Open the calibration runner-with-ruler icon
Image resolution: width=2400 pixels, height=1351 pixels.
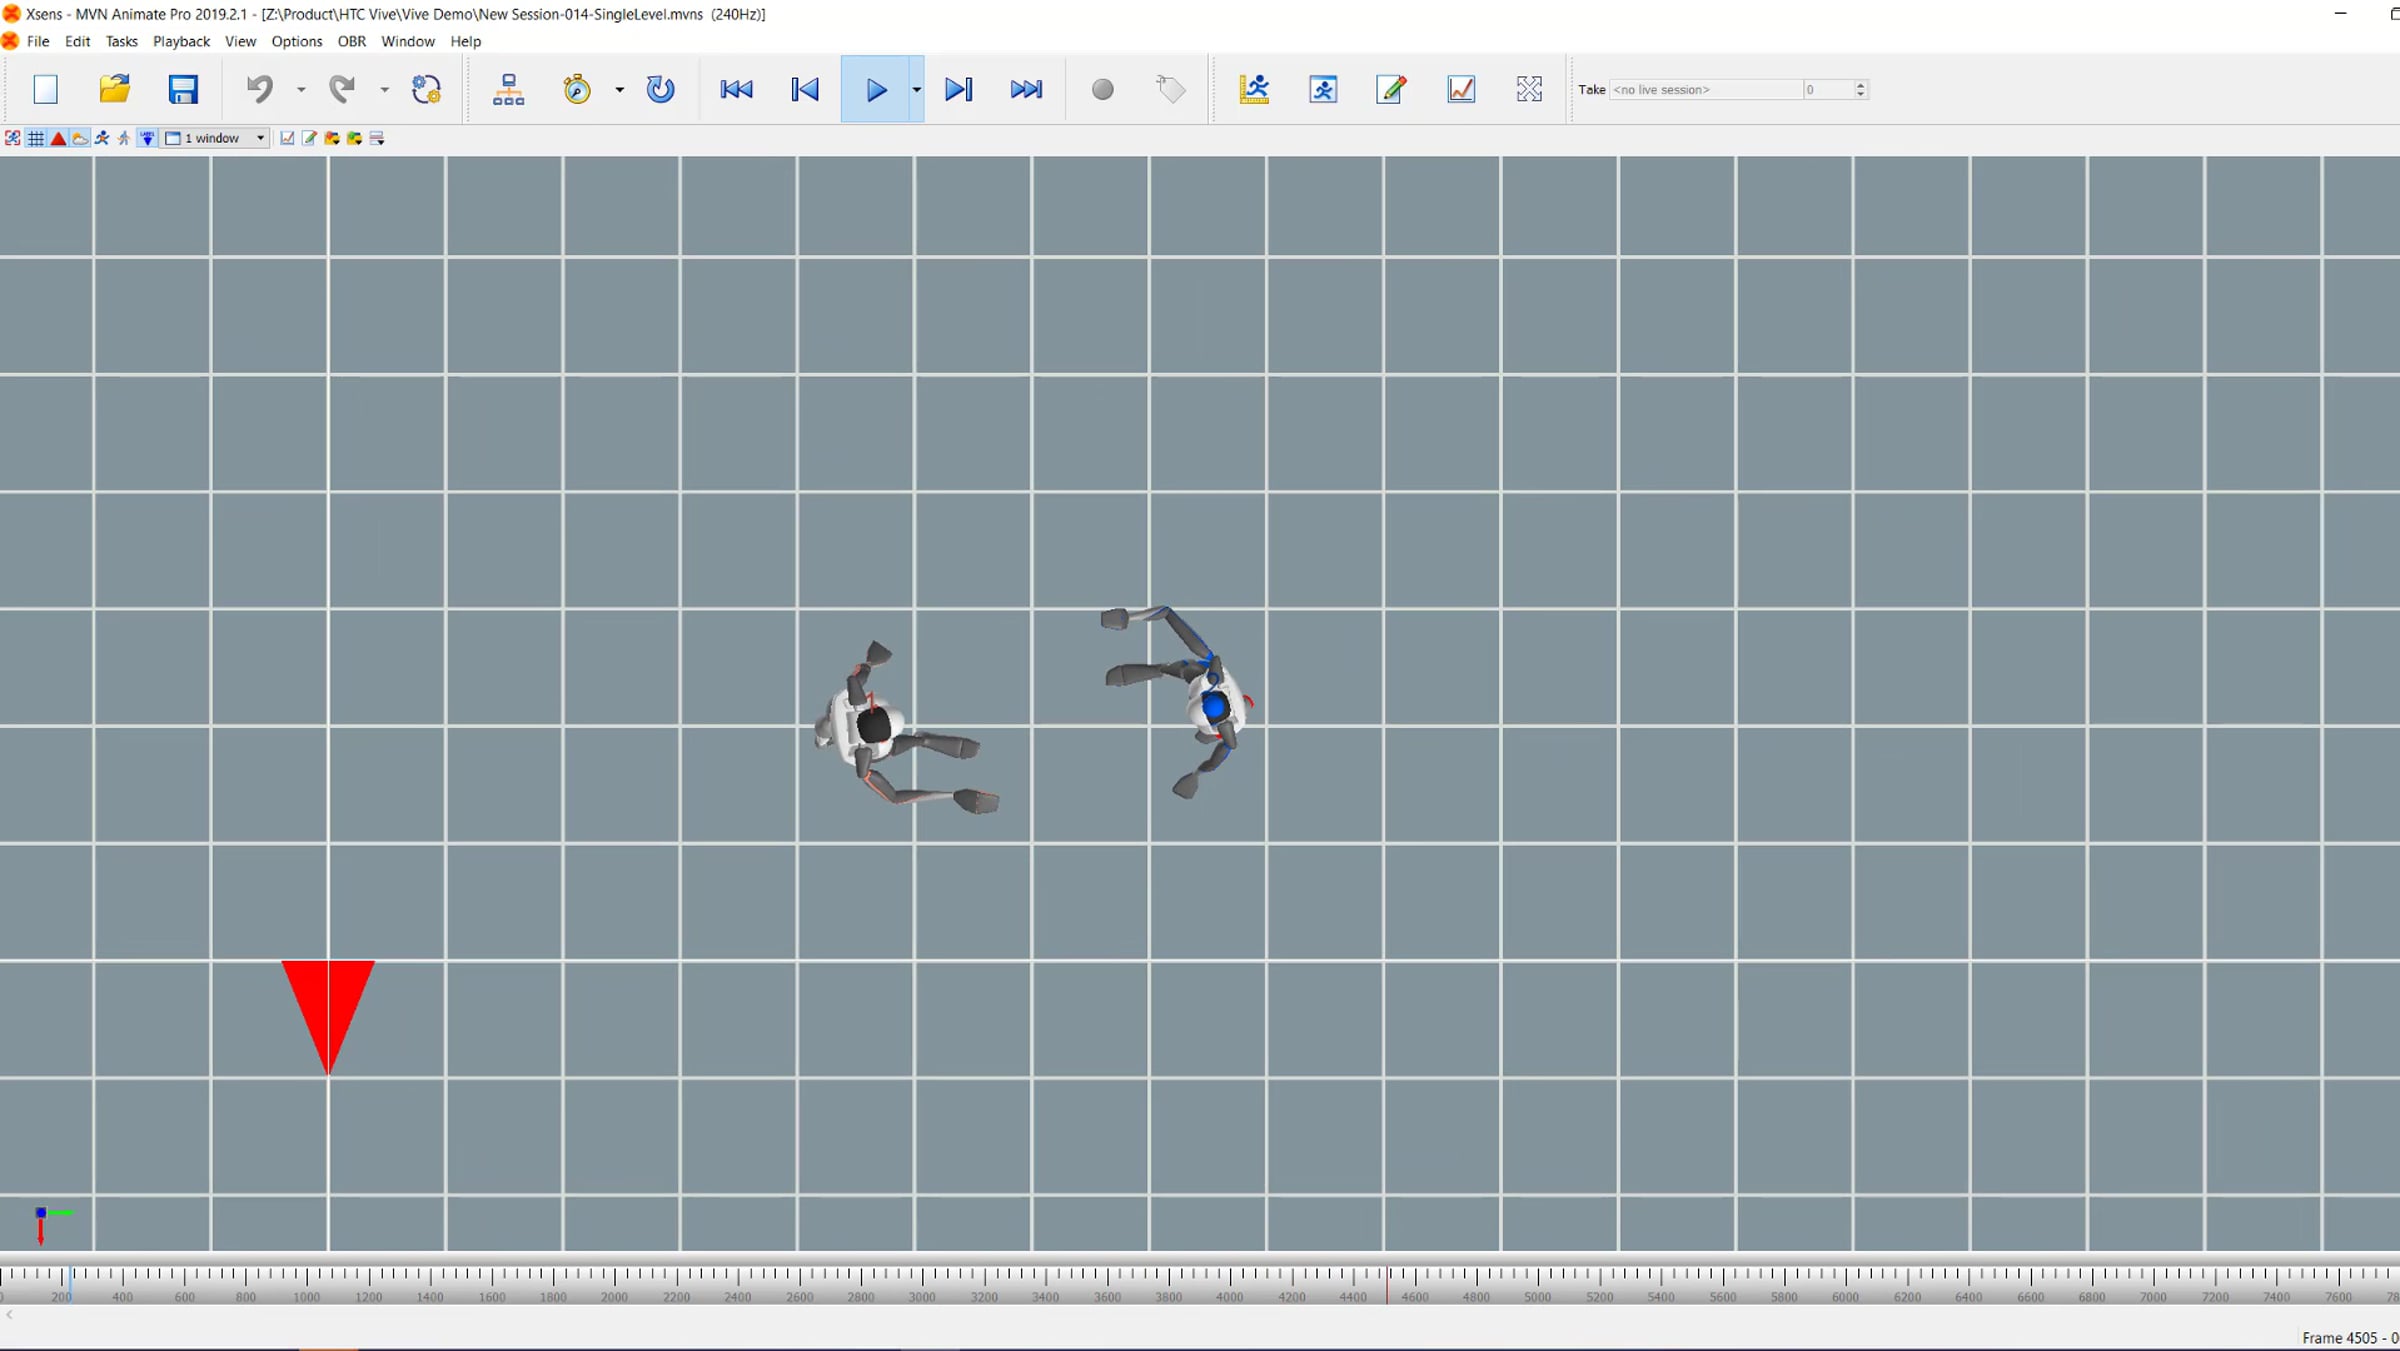(1254, 90)
